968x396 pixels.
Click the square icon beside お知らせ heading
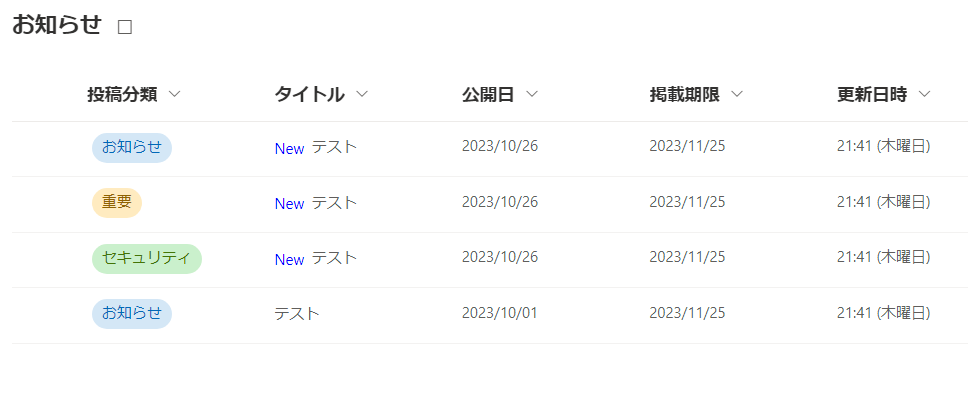click(x=125, y=27)
